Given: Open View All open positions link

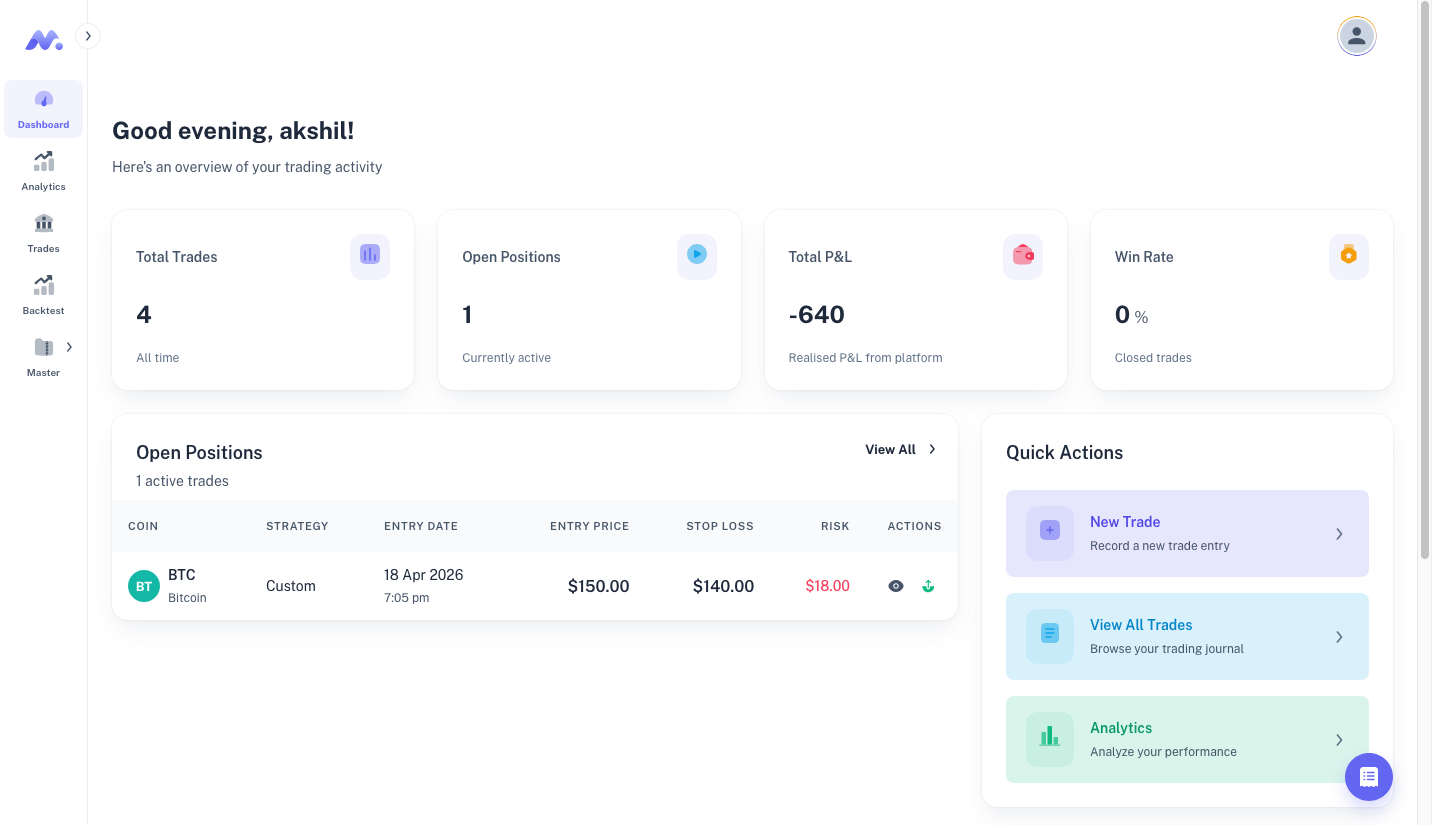Looking at the screenshot, I should (x=901, y=450).
